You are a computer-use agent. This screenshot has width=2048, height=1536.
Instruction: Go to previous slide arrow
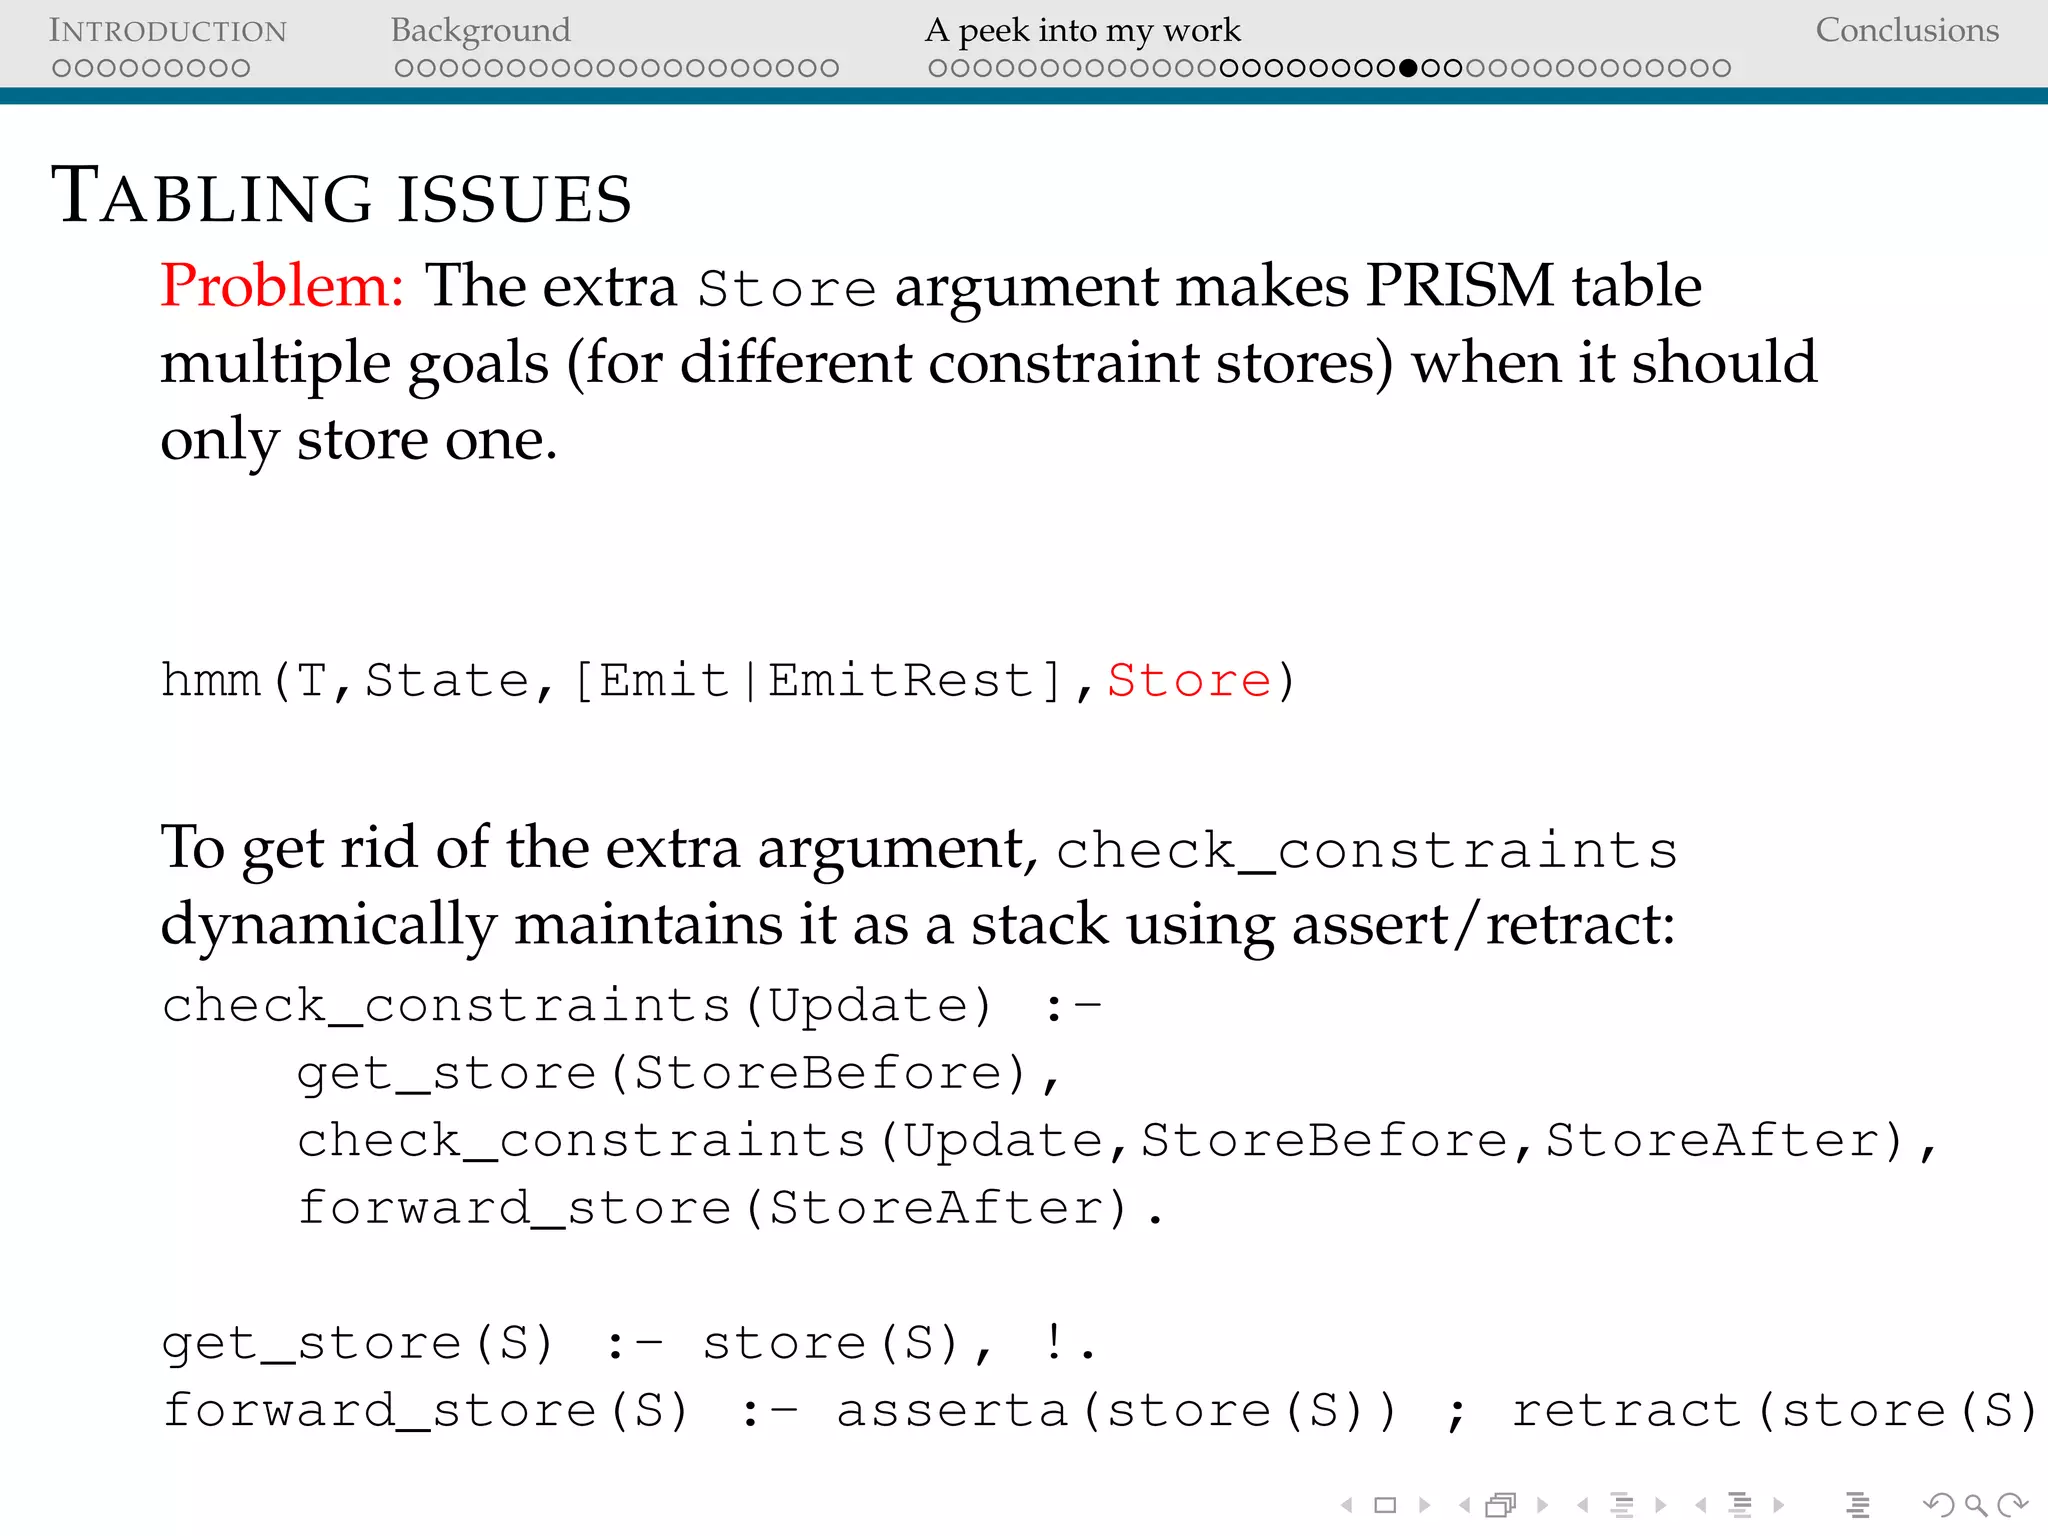1347,1505
